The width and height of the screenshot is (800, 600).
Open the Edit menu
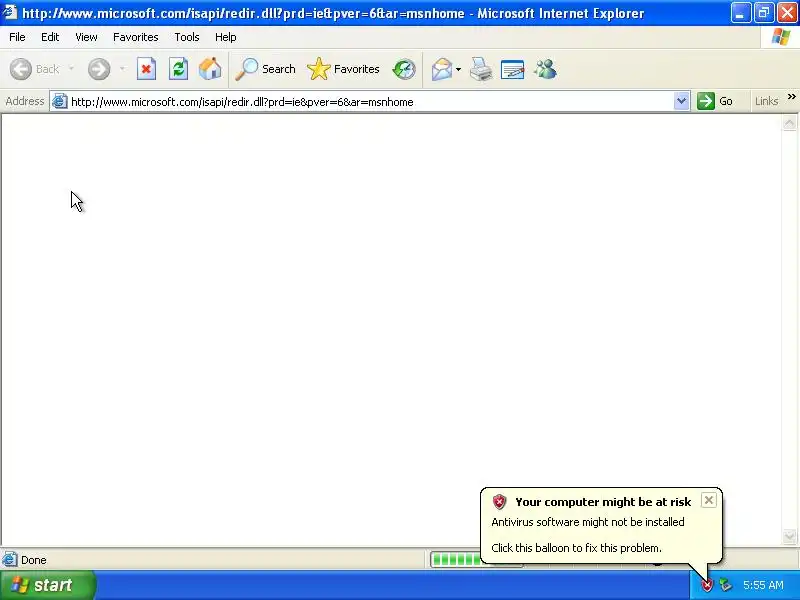point(50,37)
